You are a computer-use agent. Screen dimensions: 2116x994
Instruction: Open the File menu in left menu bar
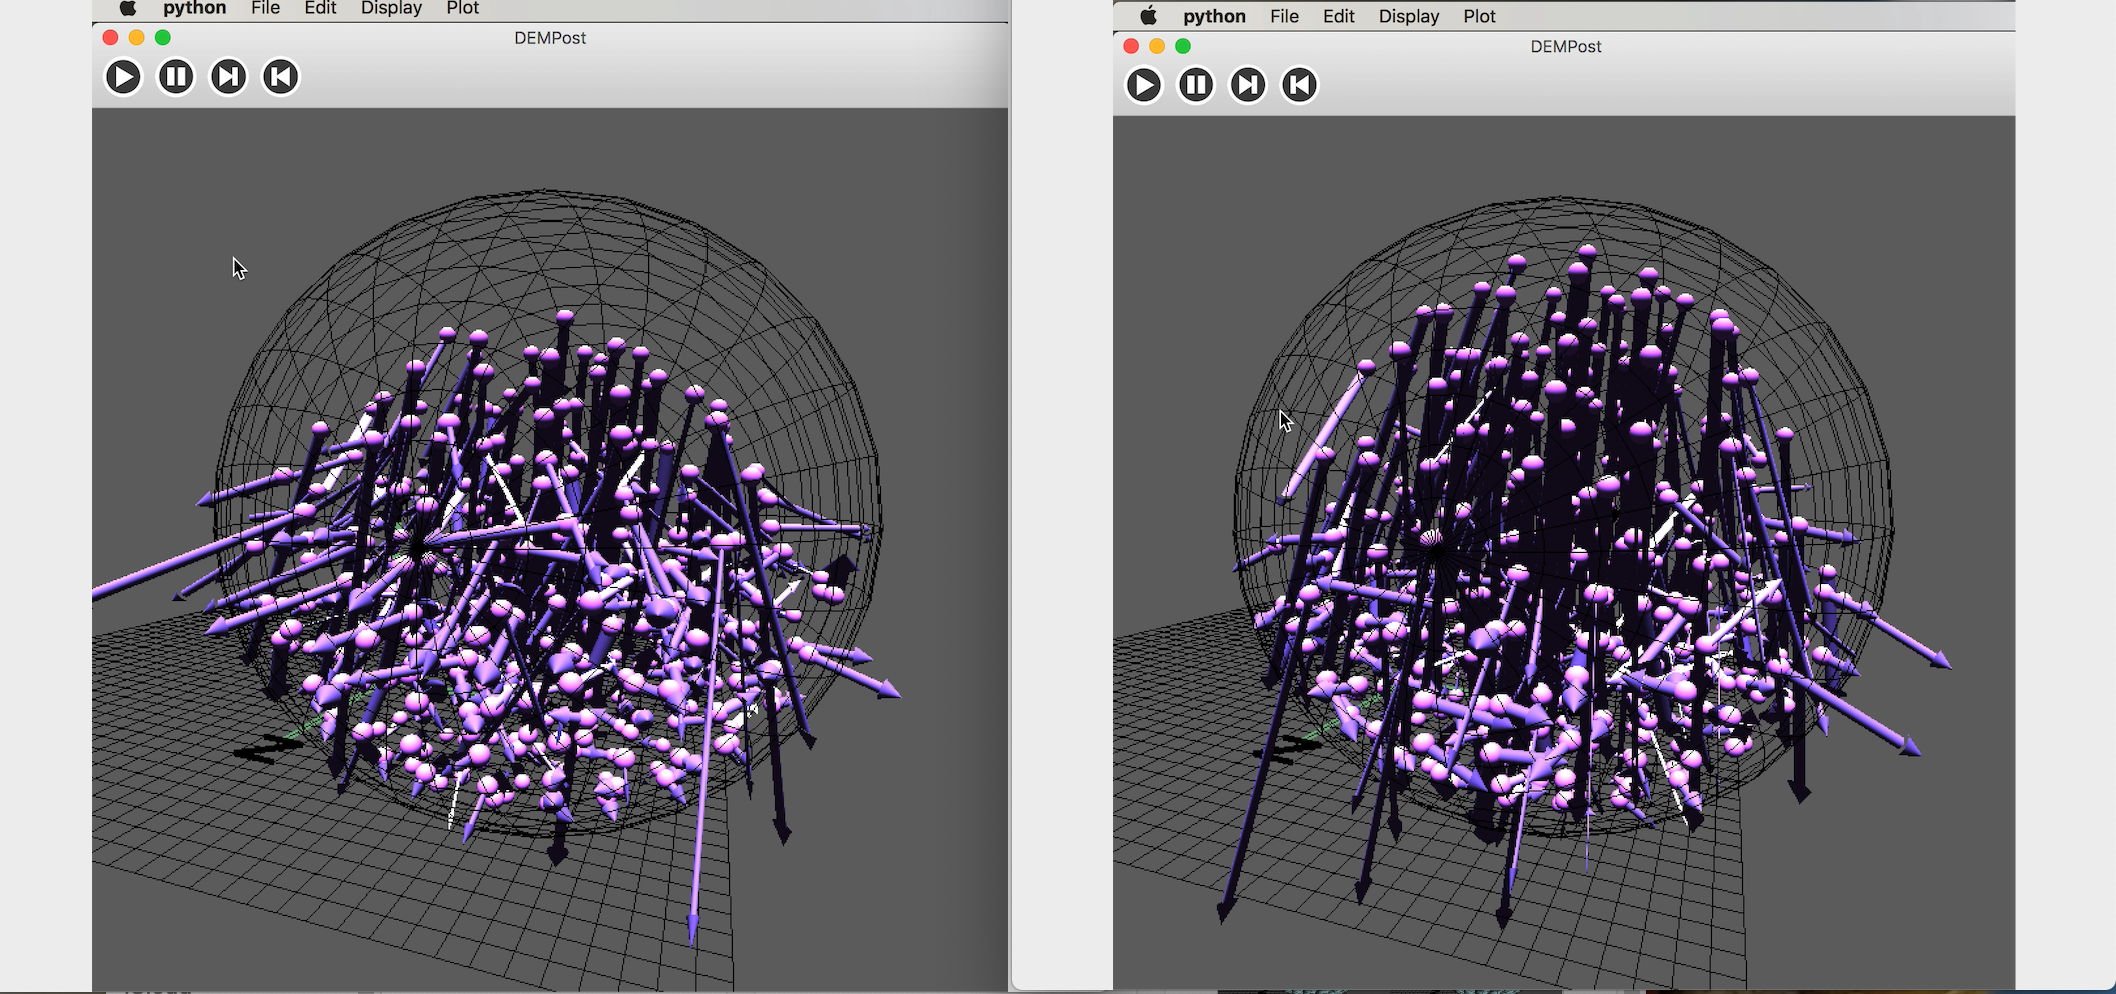pyautogui.click(x=265, y=8)
